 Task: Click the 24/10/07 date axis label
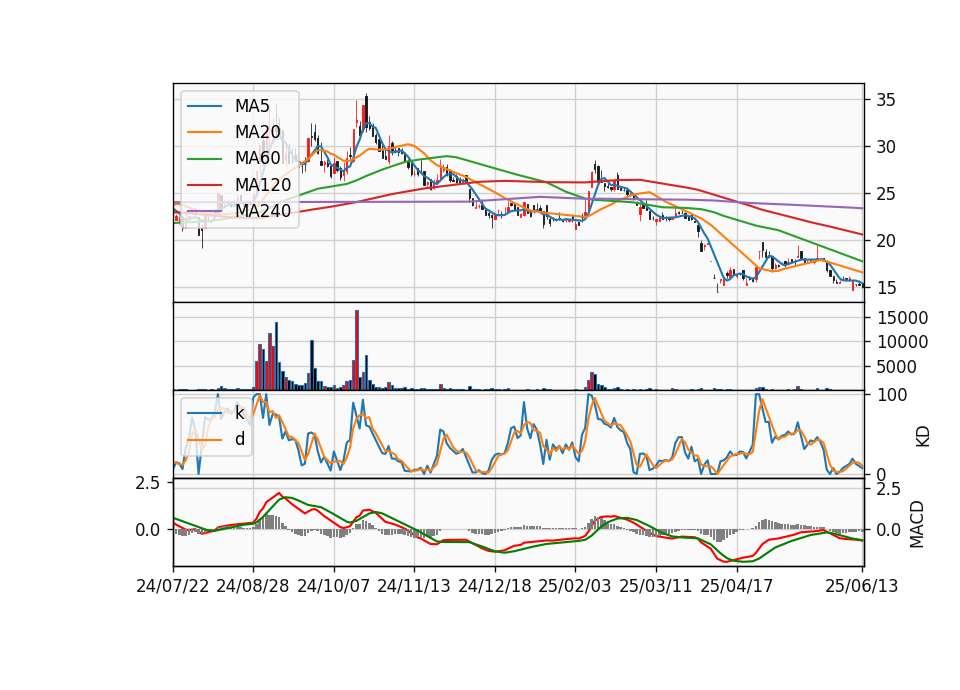pos(334,586)
